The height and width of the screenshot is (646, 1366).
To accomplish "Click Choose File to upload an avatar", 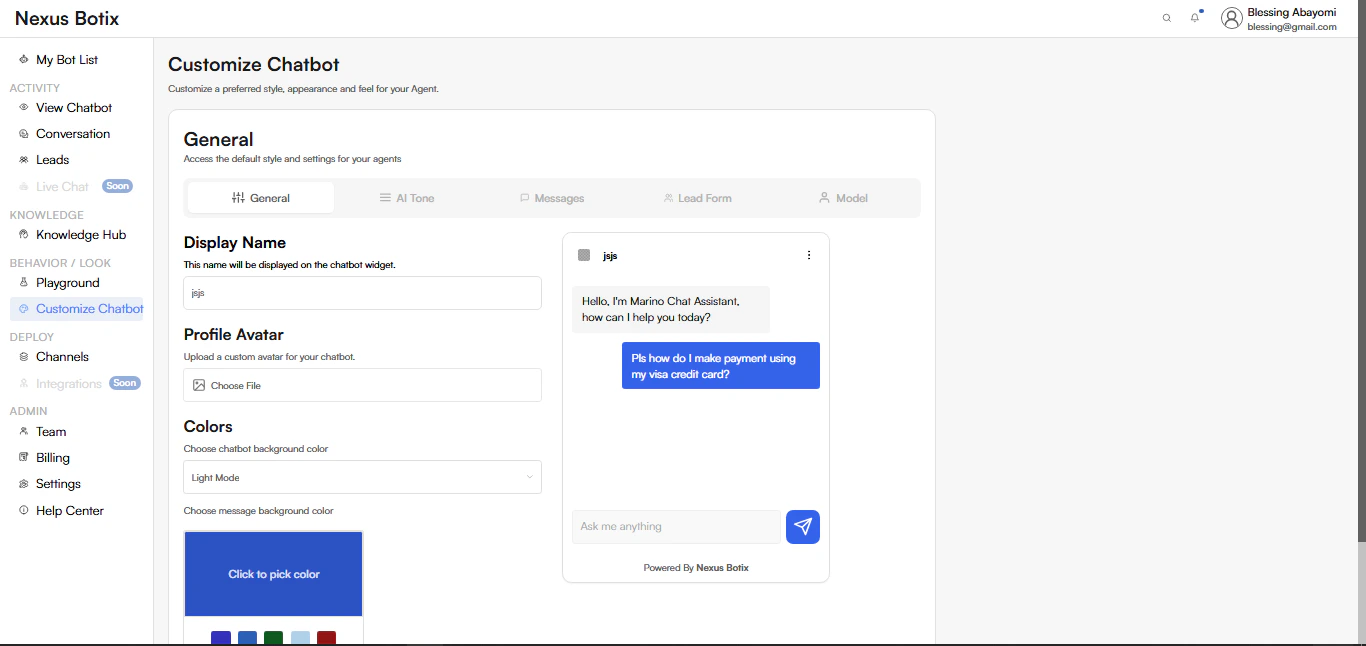I will point(363,385).
